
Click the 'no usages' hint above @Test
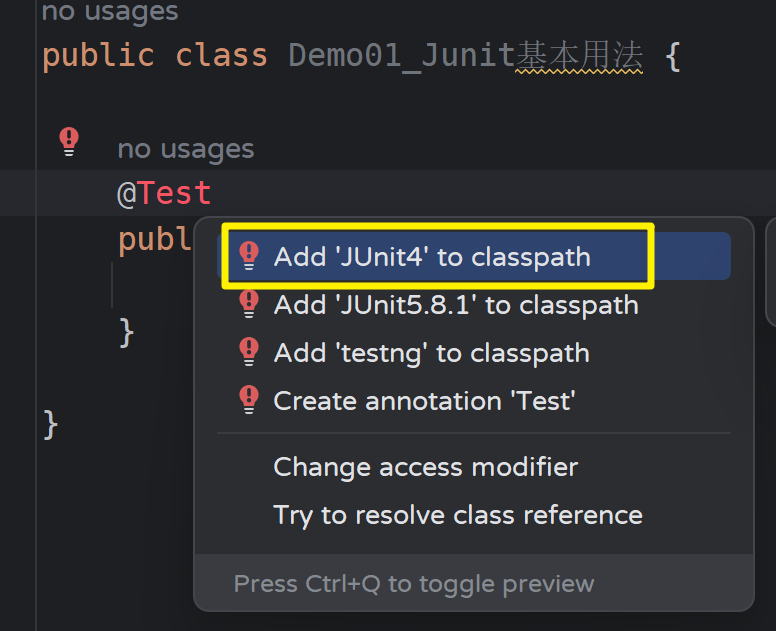click(x=185, y=149)
